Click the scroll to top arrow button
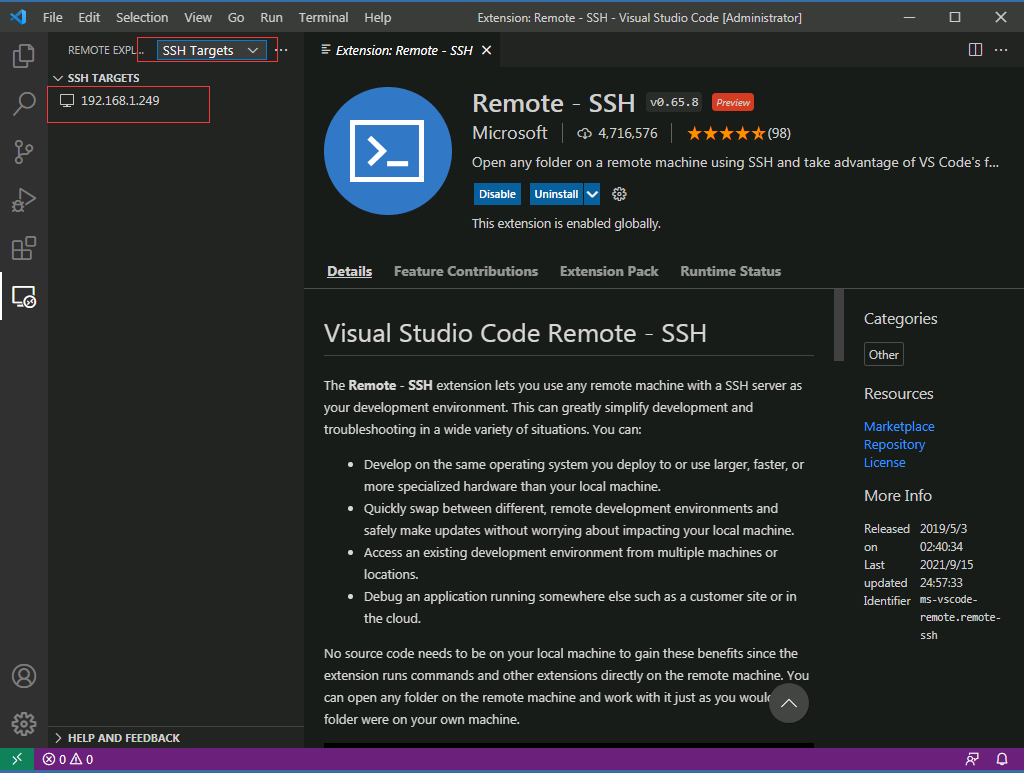This screenshot has height=773, width=1024. pyautogui.click(x=788, y=703)
